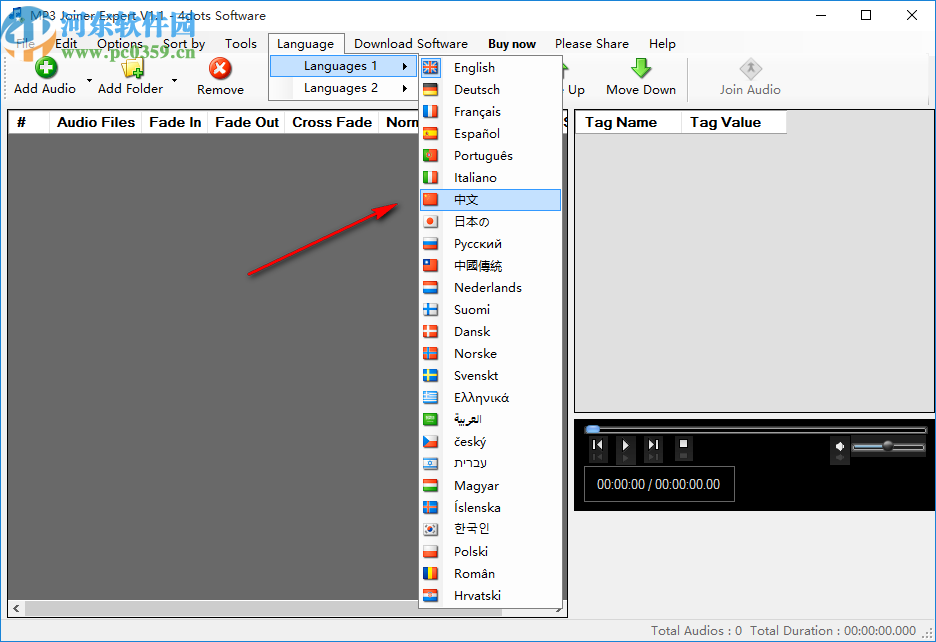Open the Tools menu
Screen dimensions: 936x642
coord(240,44)
